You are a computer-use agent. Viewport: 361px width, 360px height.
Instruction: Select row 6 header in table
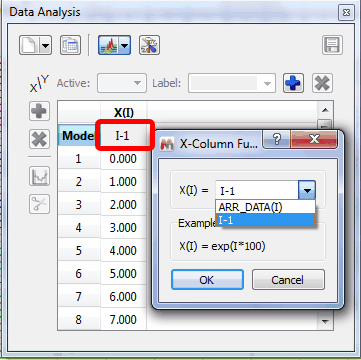tap(79, 274)
